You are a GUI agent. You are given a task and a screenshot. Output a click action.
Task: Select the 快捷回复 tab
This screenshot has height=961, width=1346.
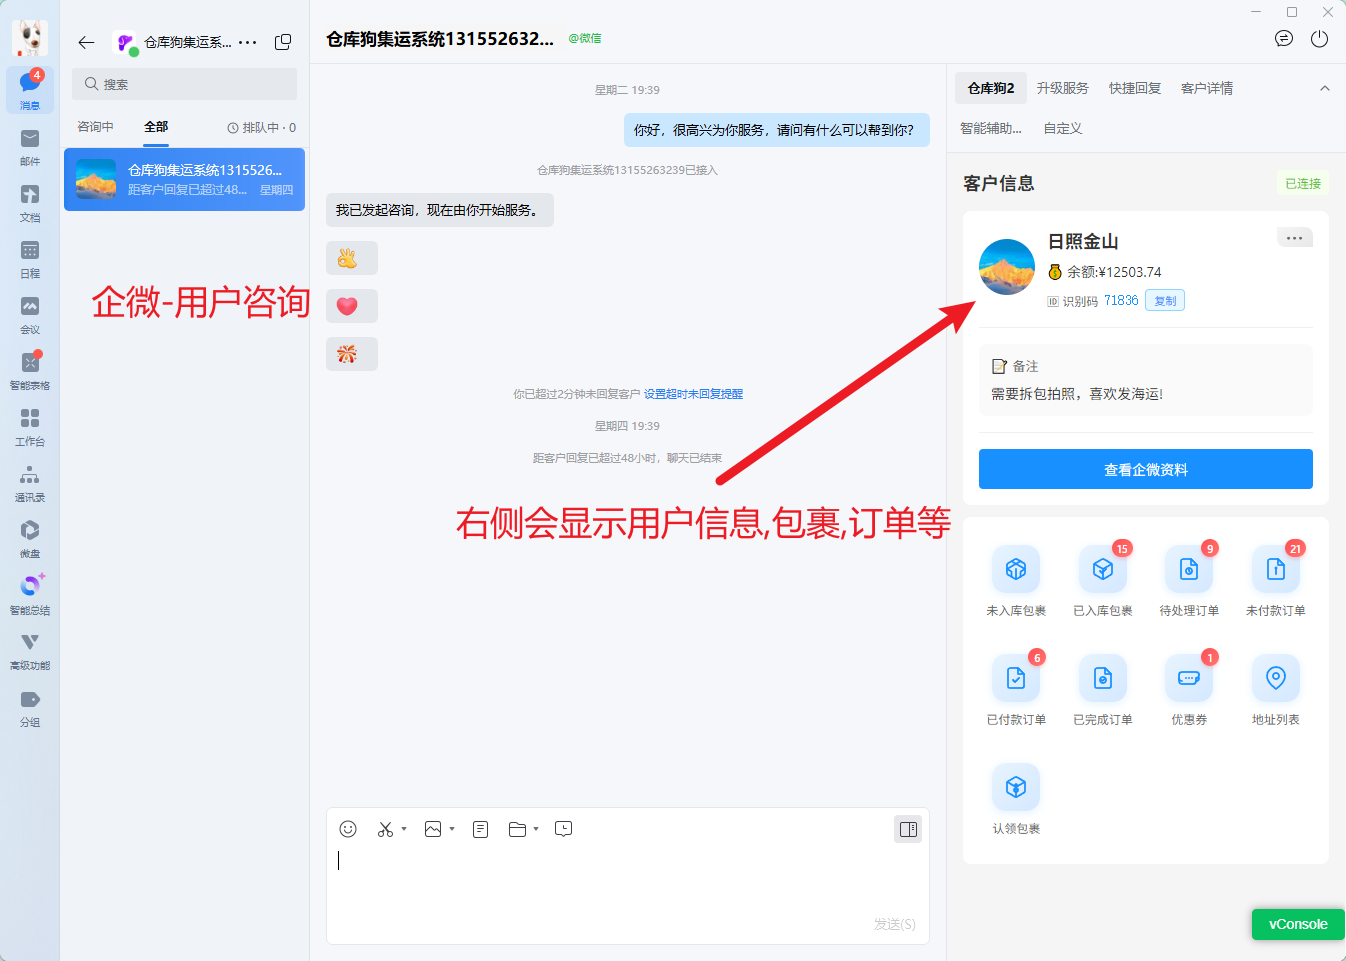[x=1135, y=88]
